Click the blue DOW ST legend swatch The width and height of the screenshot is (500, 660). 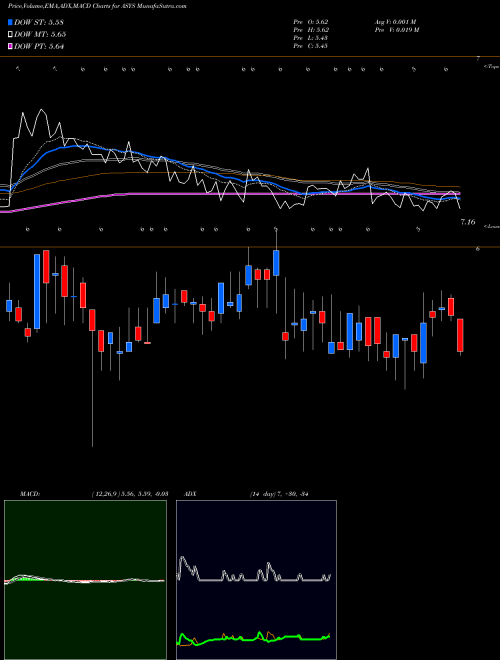(x=10, y=23)
